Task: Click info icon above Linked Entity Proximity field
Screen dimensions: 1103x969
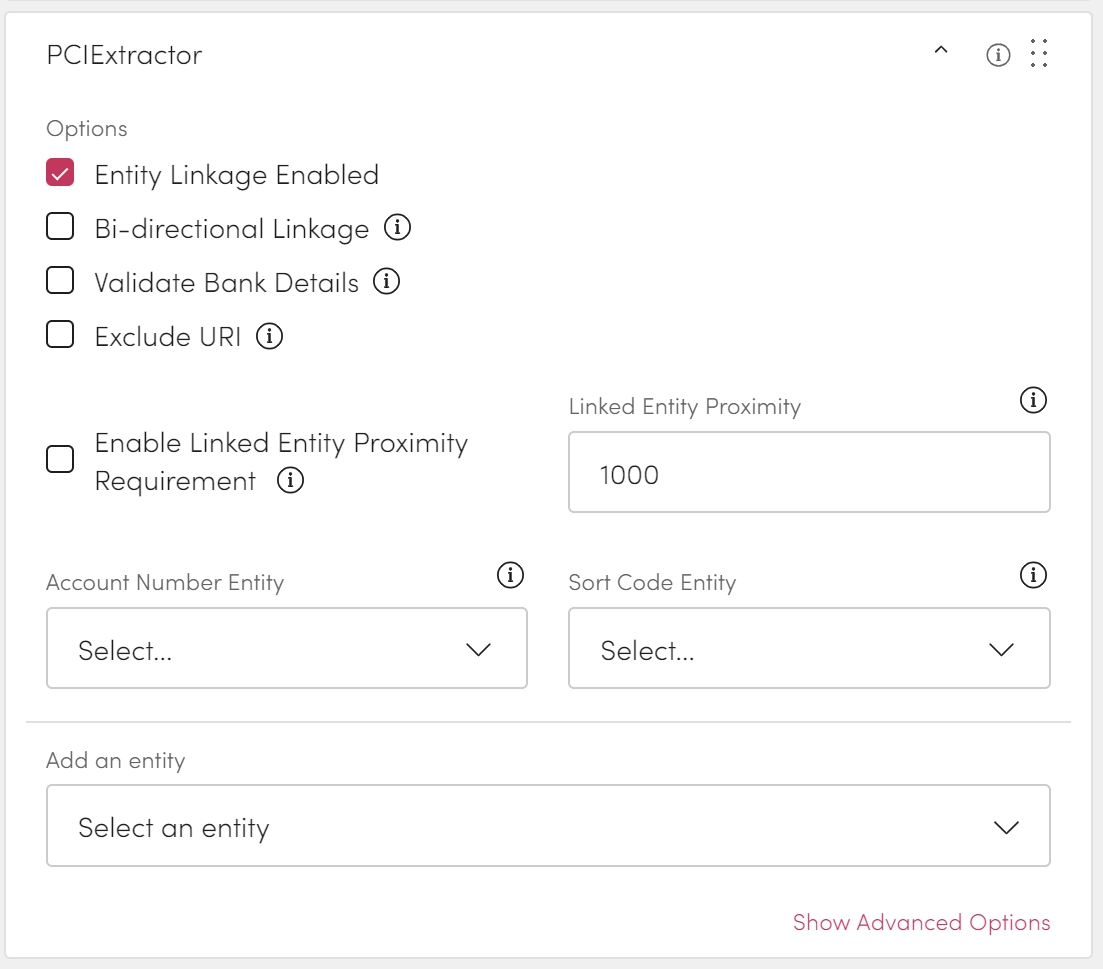Action: tap(1032, 401)
